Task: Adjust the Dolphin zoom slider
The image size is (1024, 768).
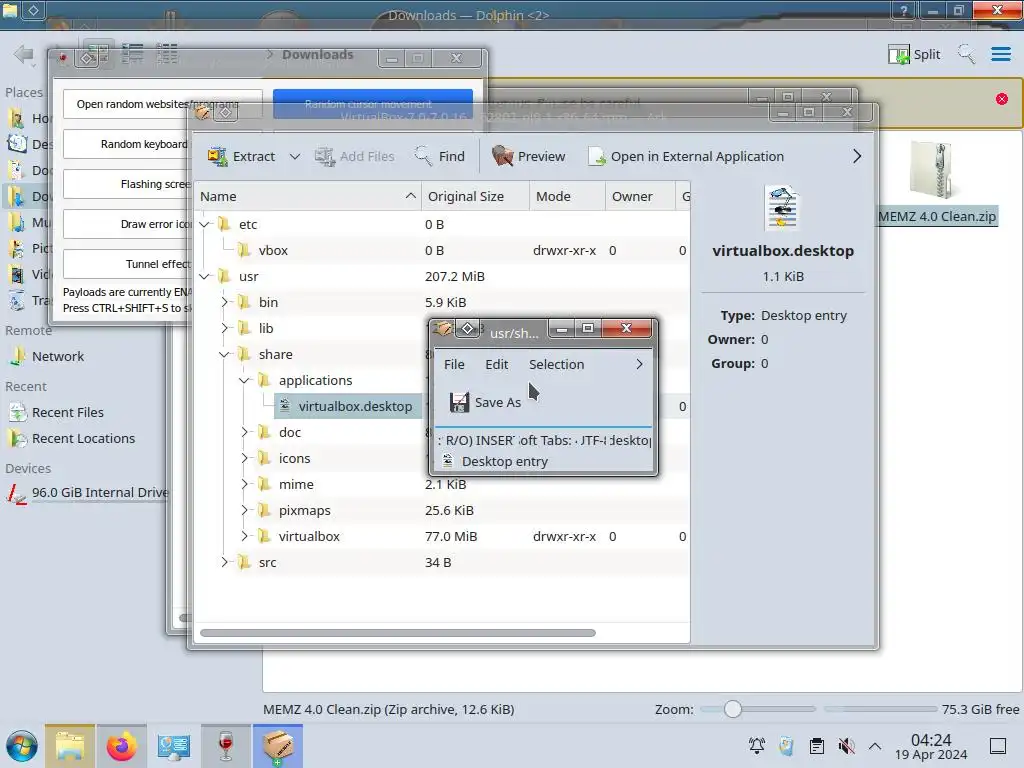Action: pyautogui.click(x=733, y=709)
